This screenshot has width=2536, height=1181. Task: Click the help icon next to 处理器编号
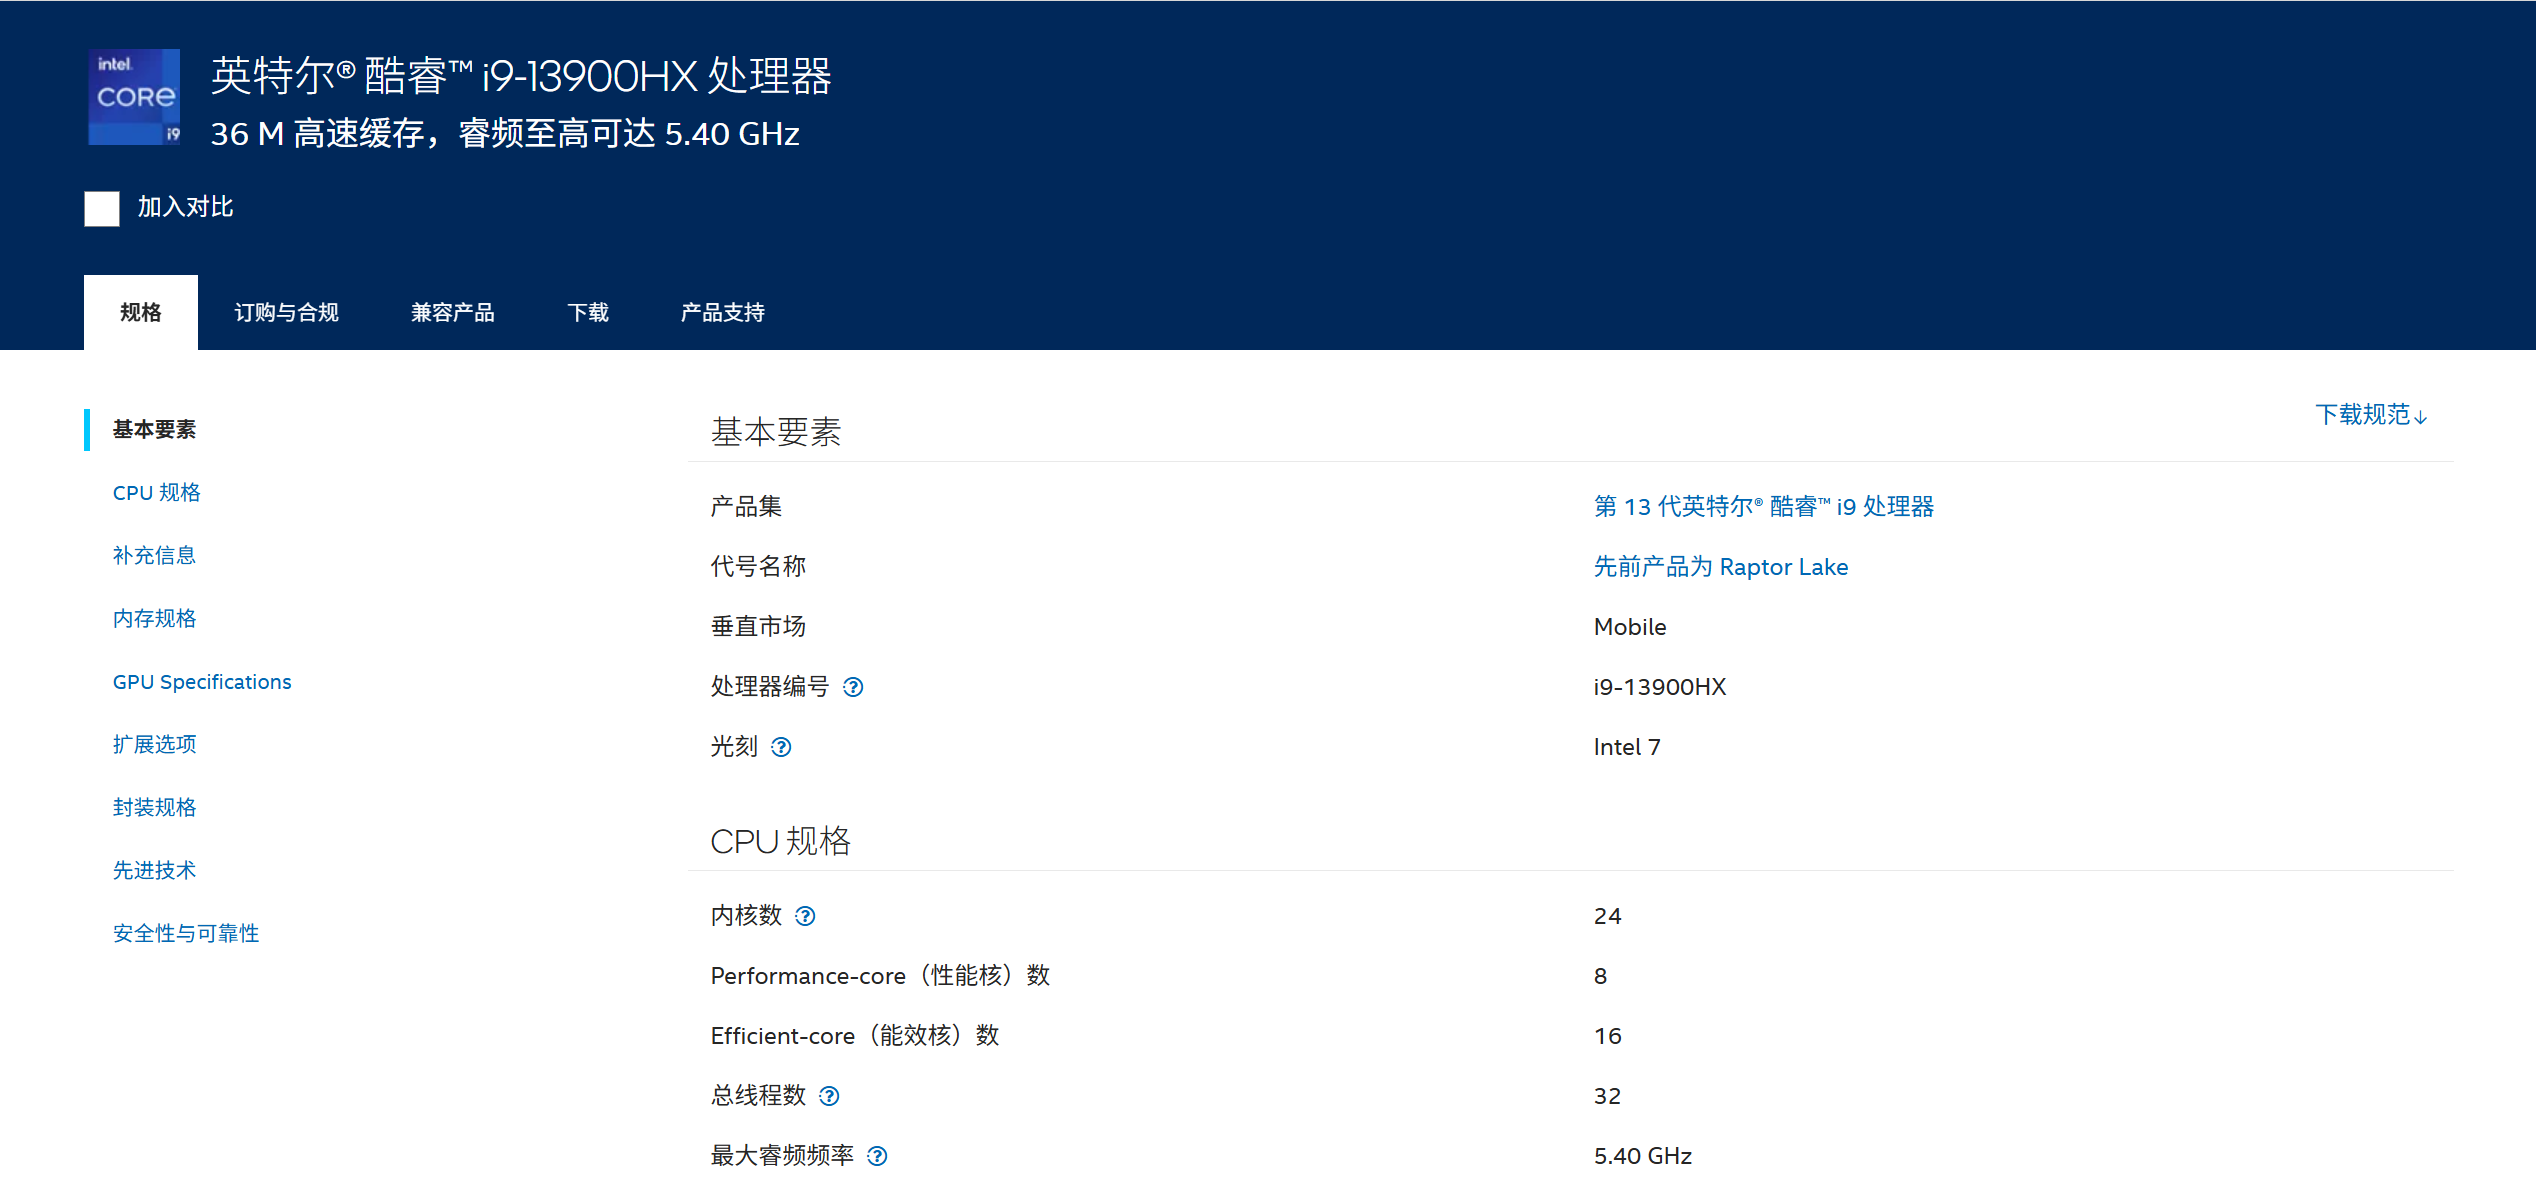(853, 687)
